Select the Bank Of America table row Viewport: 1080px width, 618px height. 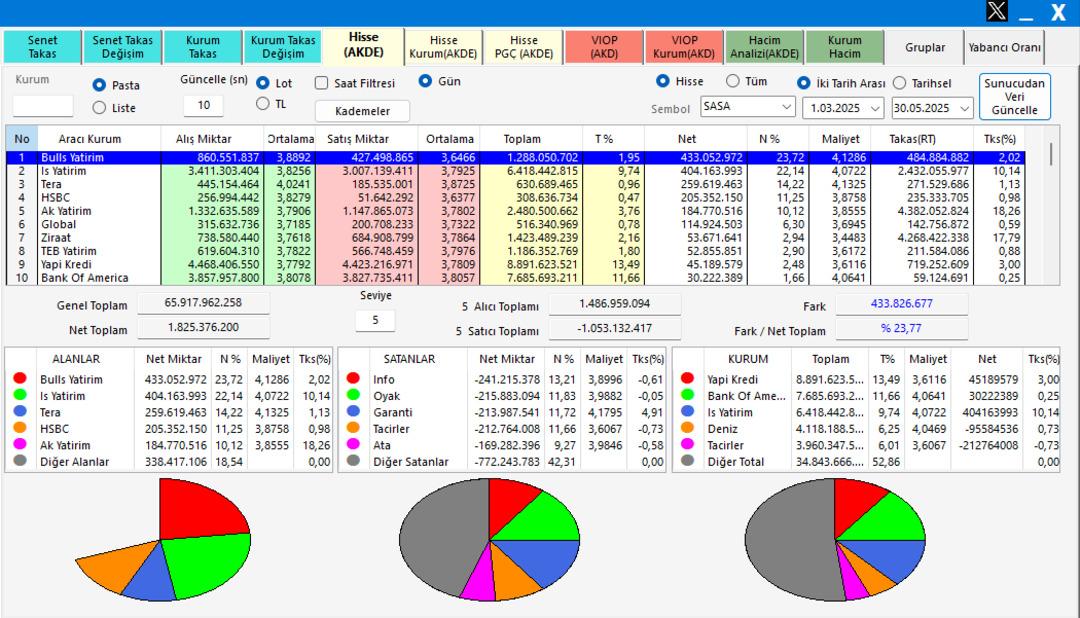coord(515,278)
